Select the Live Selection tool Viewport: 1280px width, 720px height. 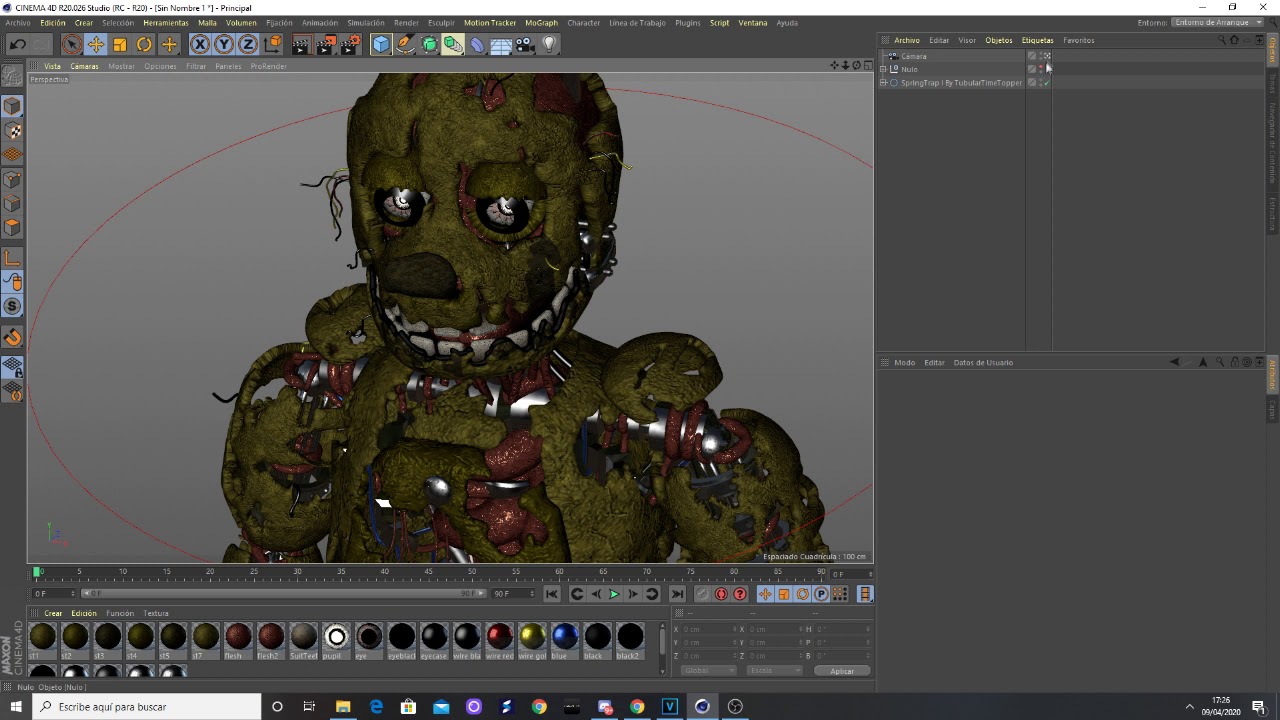[x=71, y=44]
